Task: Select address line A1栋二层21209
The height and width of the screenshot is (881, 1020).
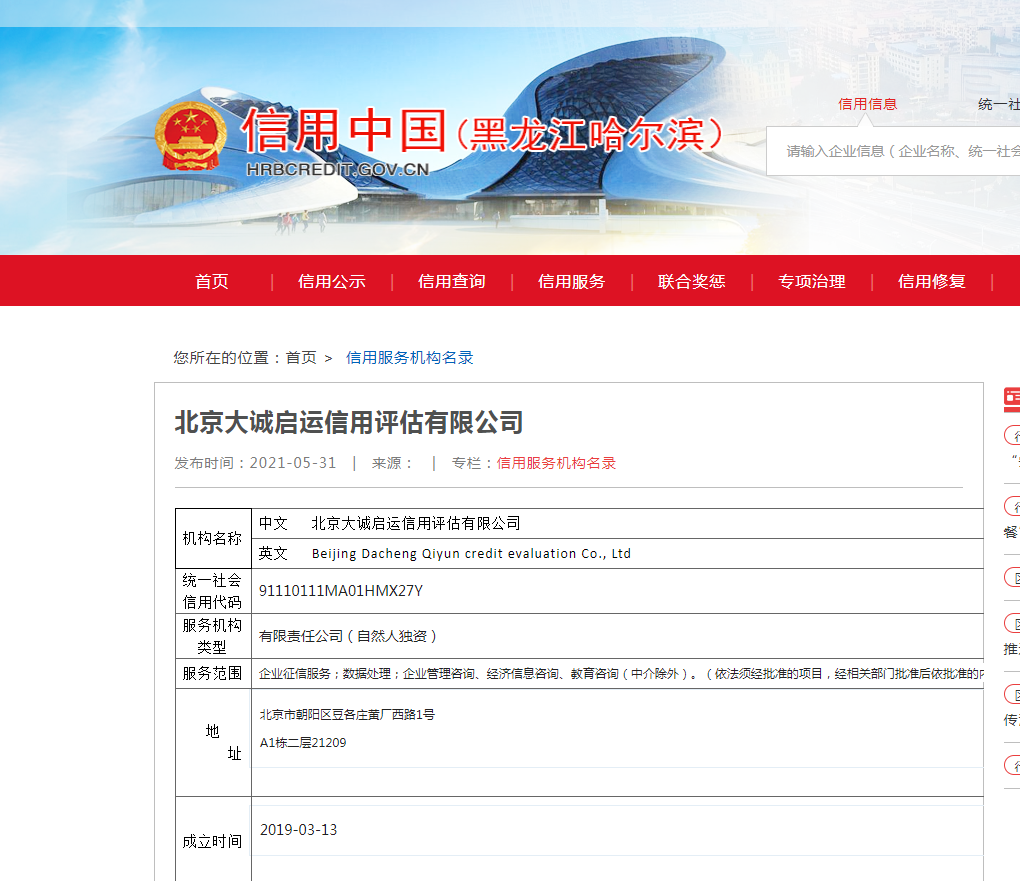Action: 303,742
